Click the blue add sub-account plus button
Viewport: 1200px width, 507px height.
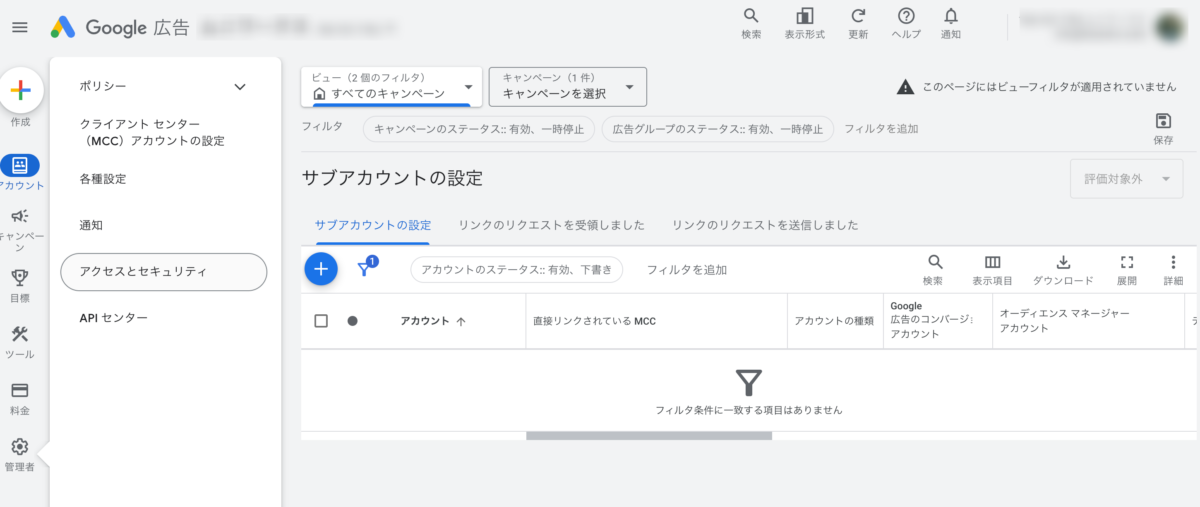[x=321, y=269]
